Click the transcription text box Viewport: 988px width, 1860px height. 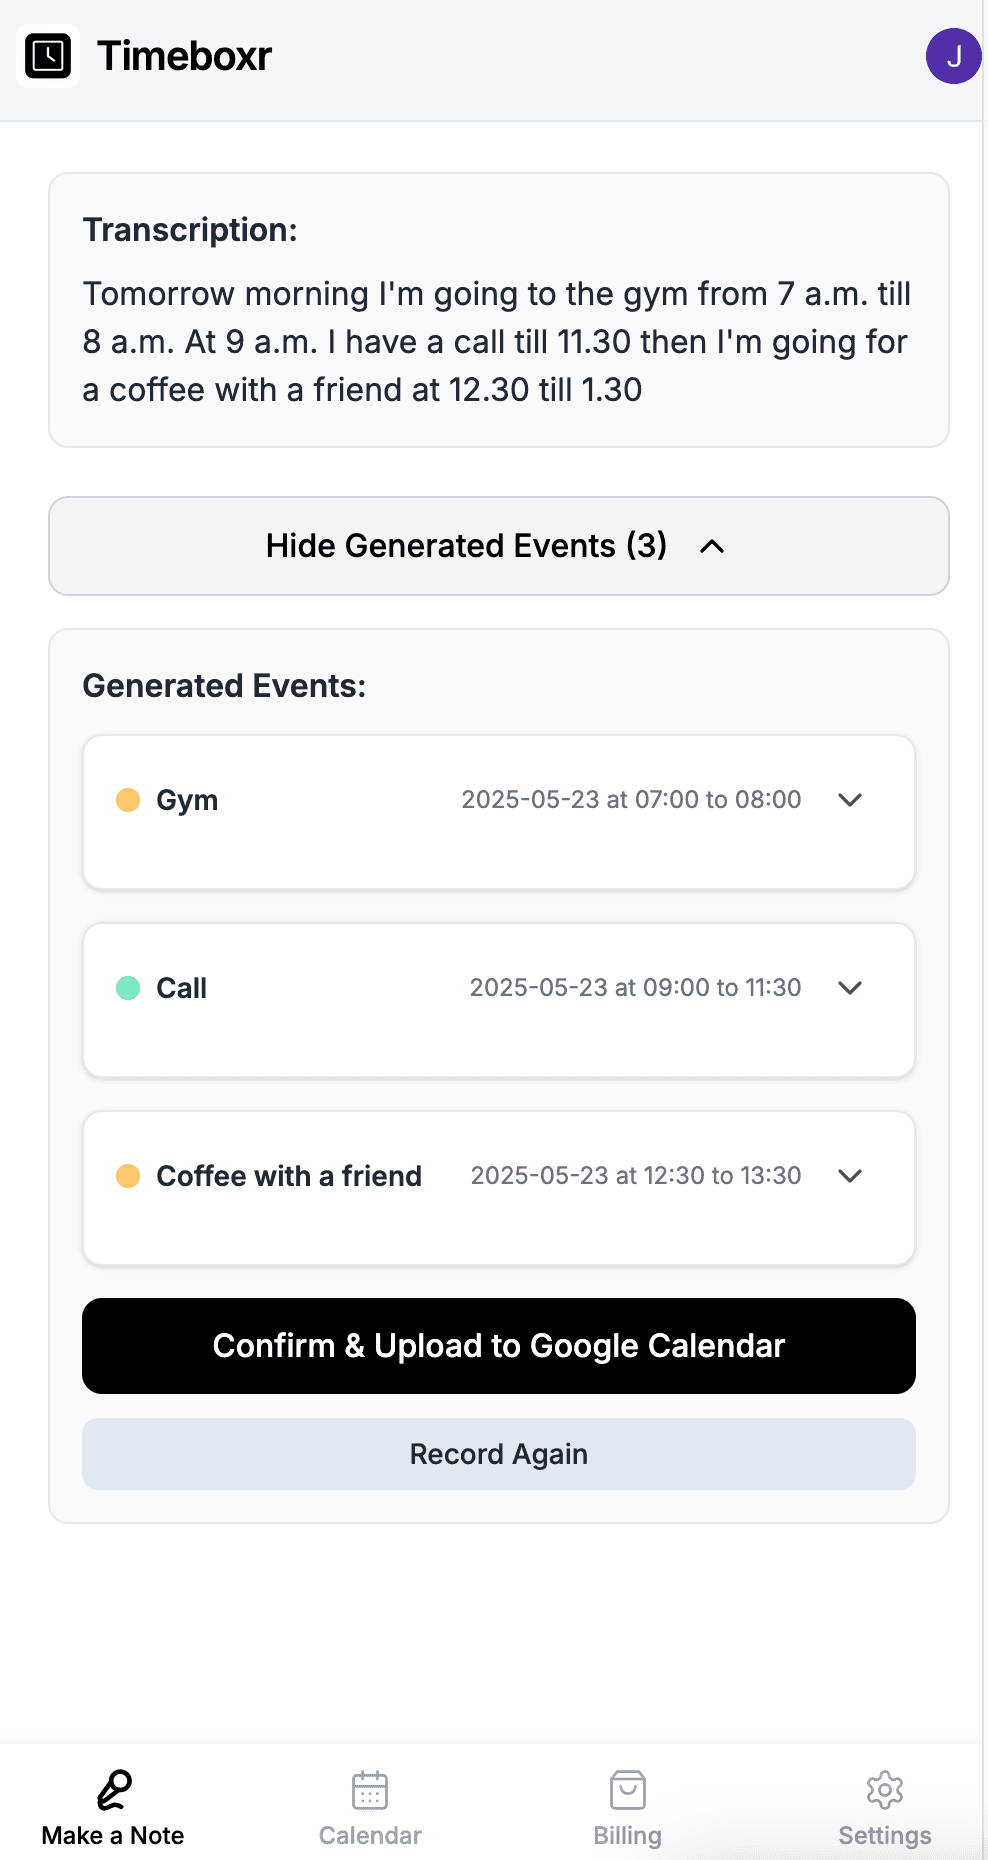pos(498,342)
